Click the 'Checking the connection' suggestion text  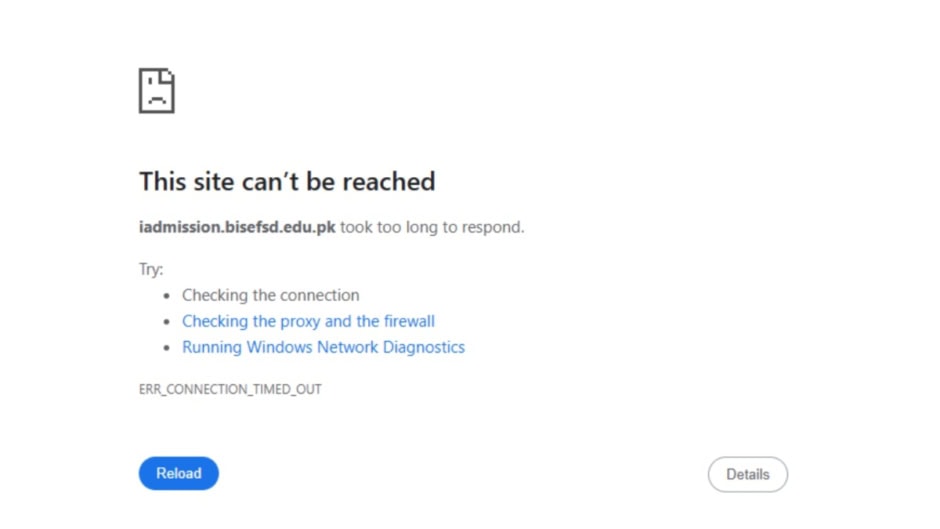pyautogui.click(x=270, y=295)
